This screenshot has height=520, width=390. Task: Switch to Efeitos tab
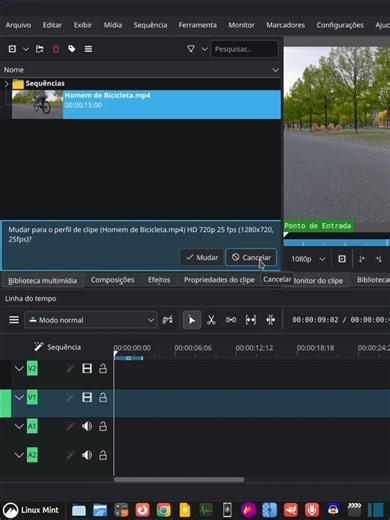159,280
